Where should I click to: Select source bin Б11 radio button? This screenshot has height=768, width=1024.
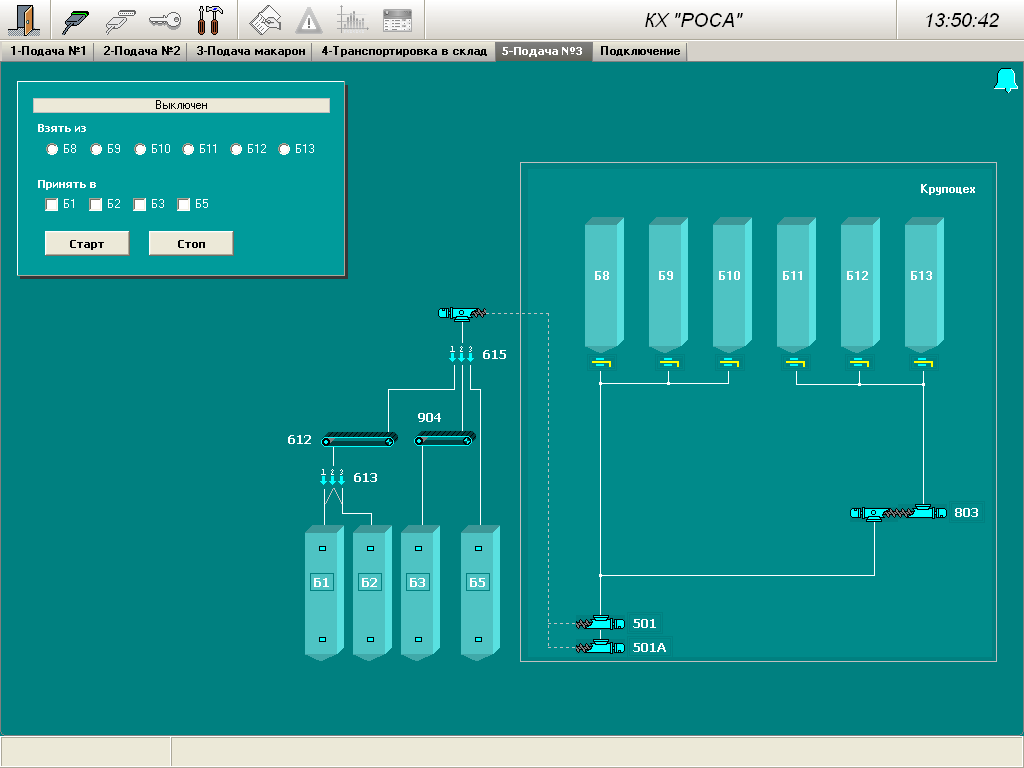pyautogui.click(x=188, y=149)
